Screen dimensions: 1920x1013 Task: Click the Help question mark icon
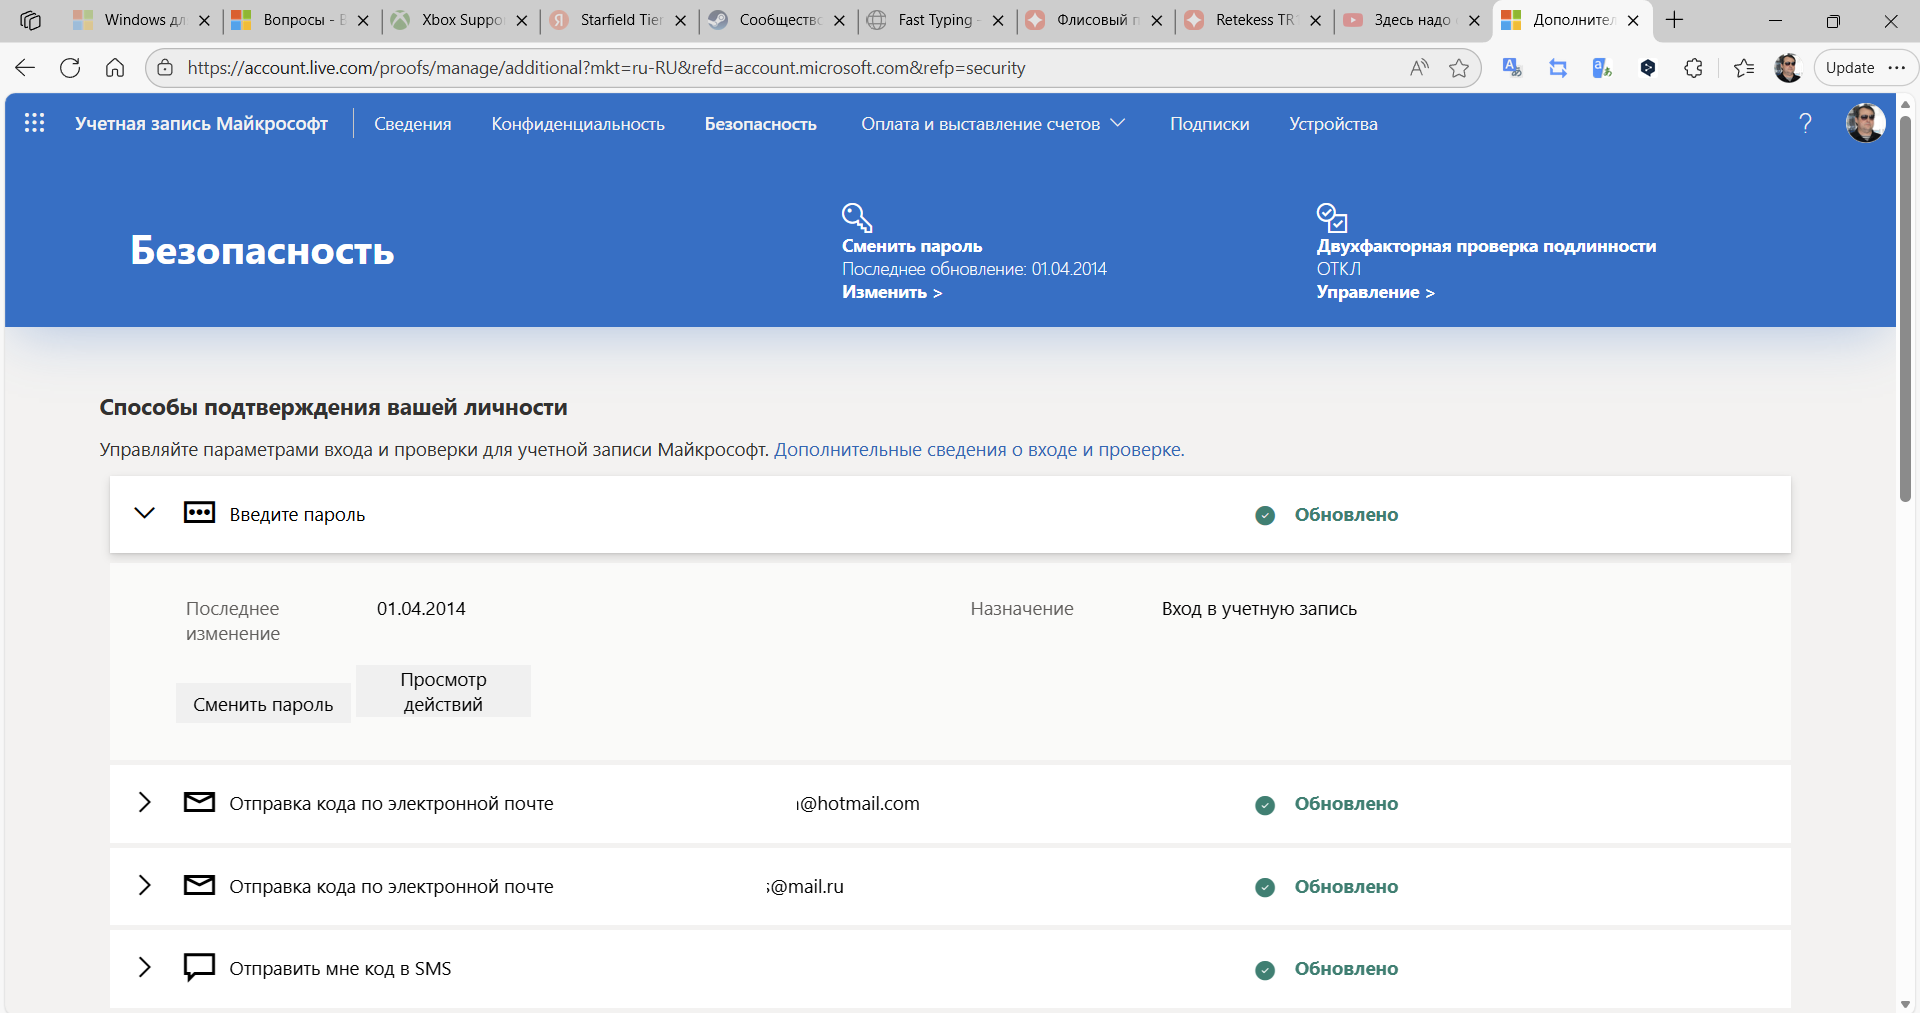coord(1805,123)
